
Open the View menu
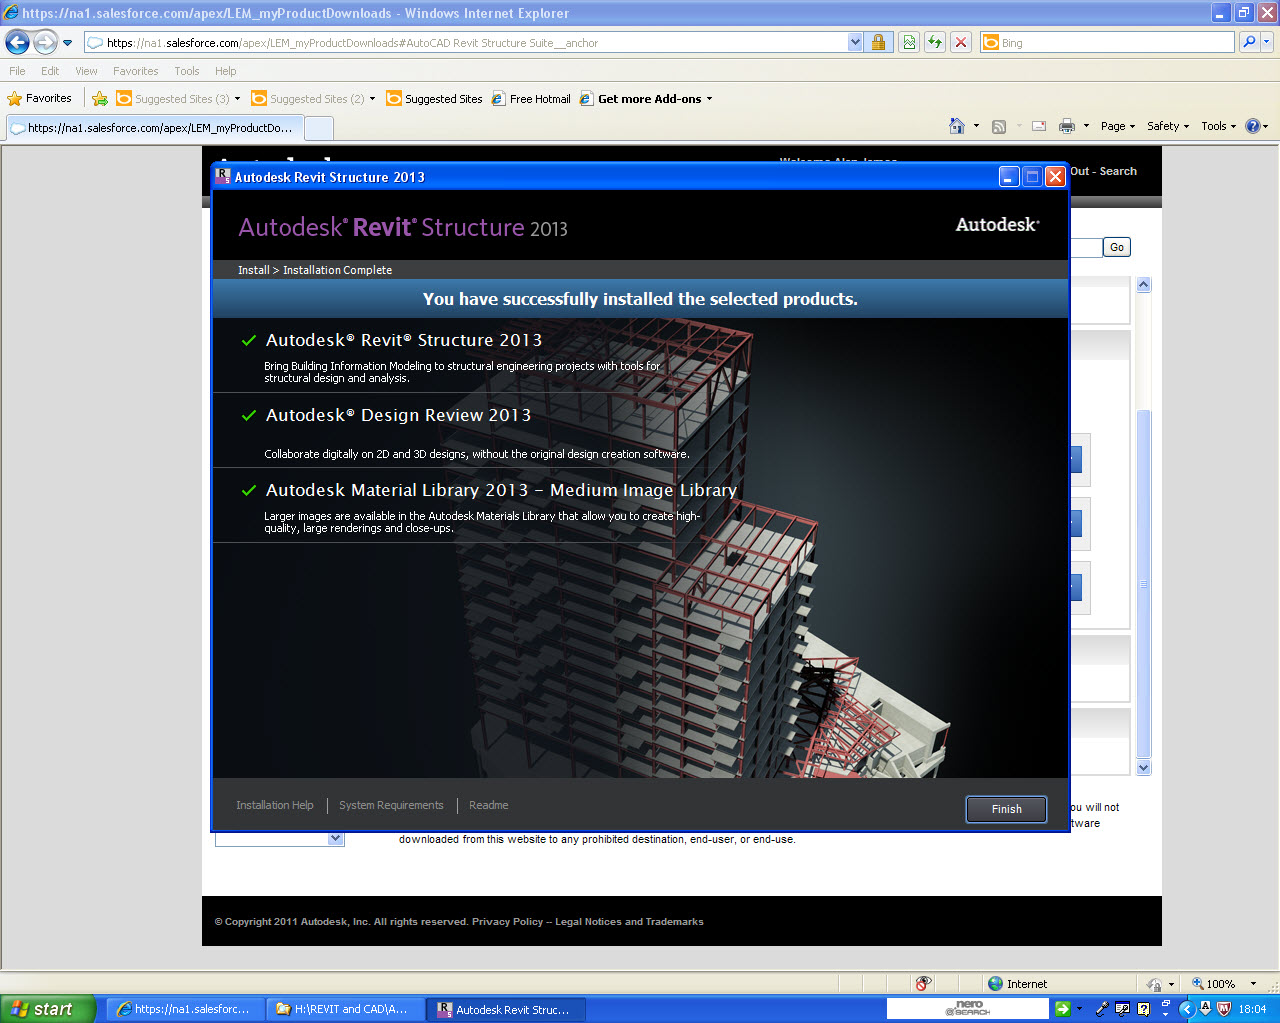pyautogui.click(x=86, y=71)
